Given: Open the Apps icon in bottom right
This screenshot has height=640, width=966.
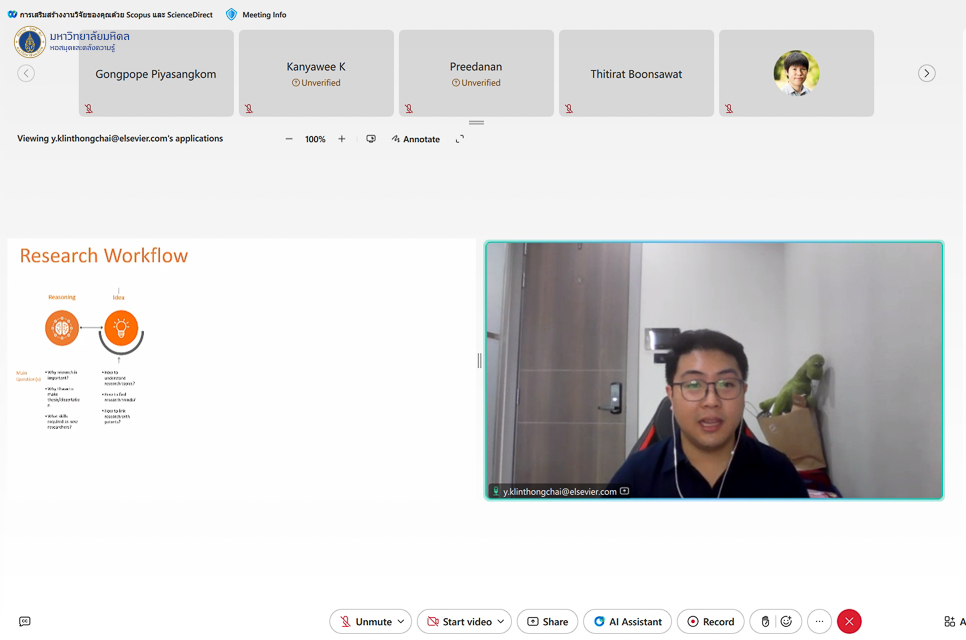Looking at the screenshot, I should pyautogui.click(x=949, y=621).
